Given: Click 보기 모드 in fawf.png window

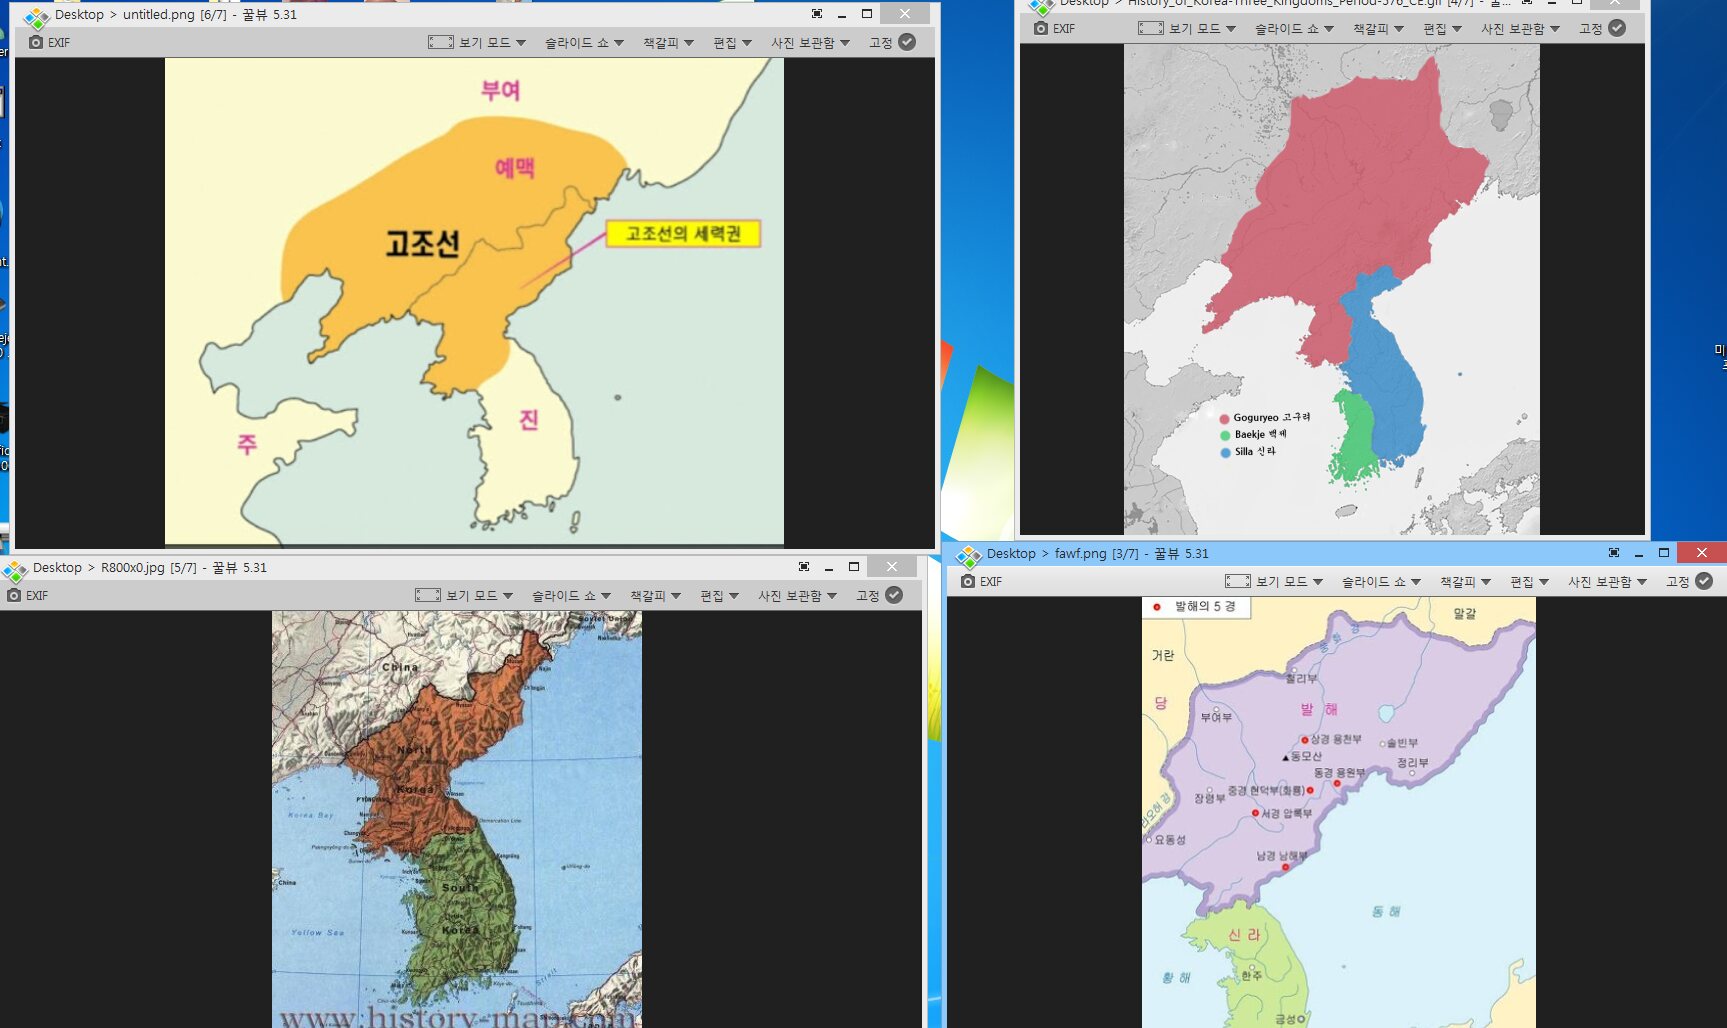Looking at the screenshot, I should 1274,582.
